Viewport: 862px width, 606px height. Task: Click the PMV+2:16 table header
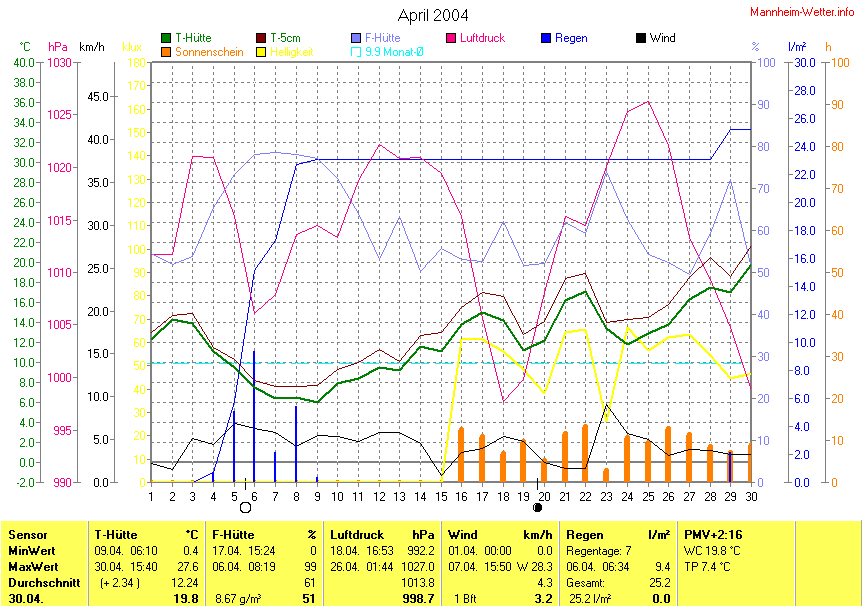pyautogui.click(x=714, y=535)
